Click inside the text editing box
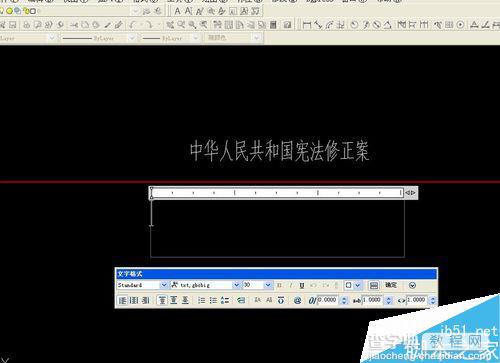The height and width of the screenshot is (363, 500). click(278, 229)
